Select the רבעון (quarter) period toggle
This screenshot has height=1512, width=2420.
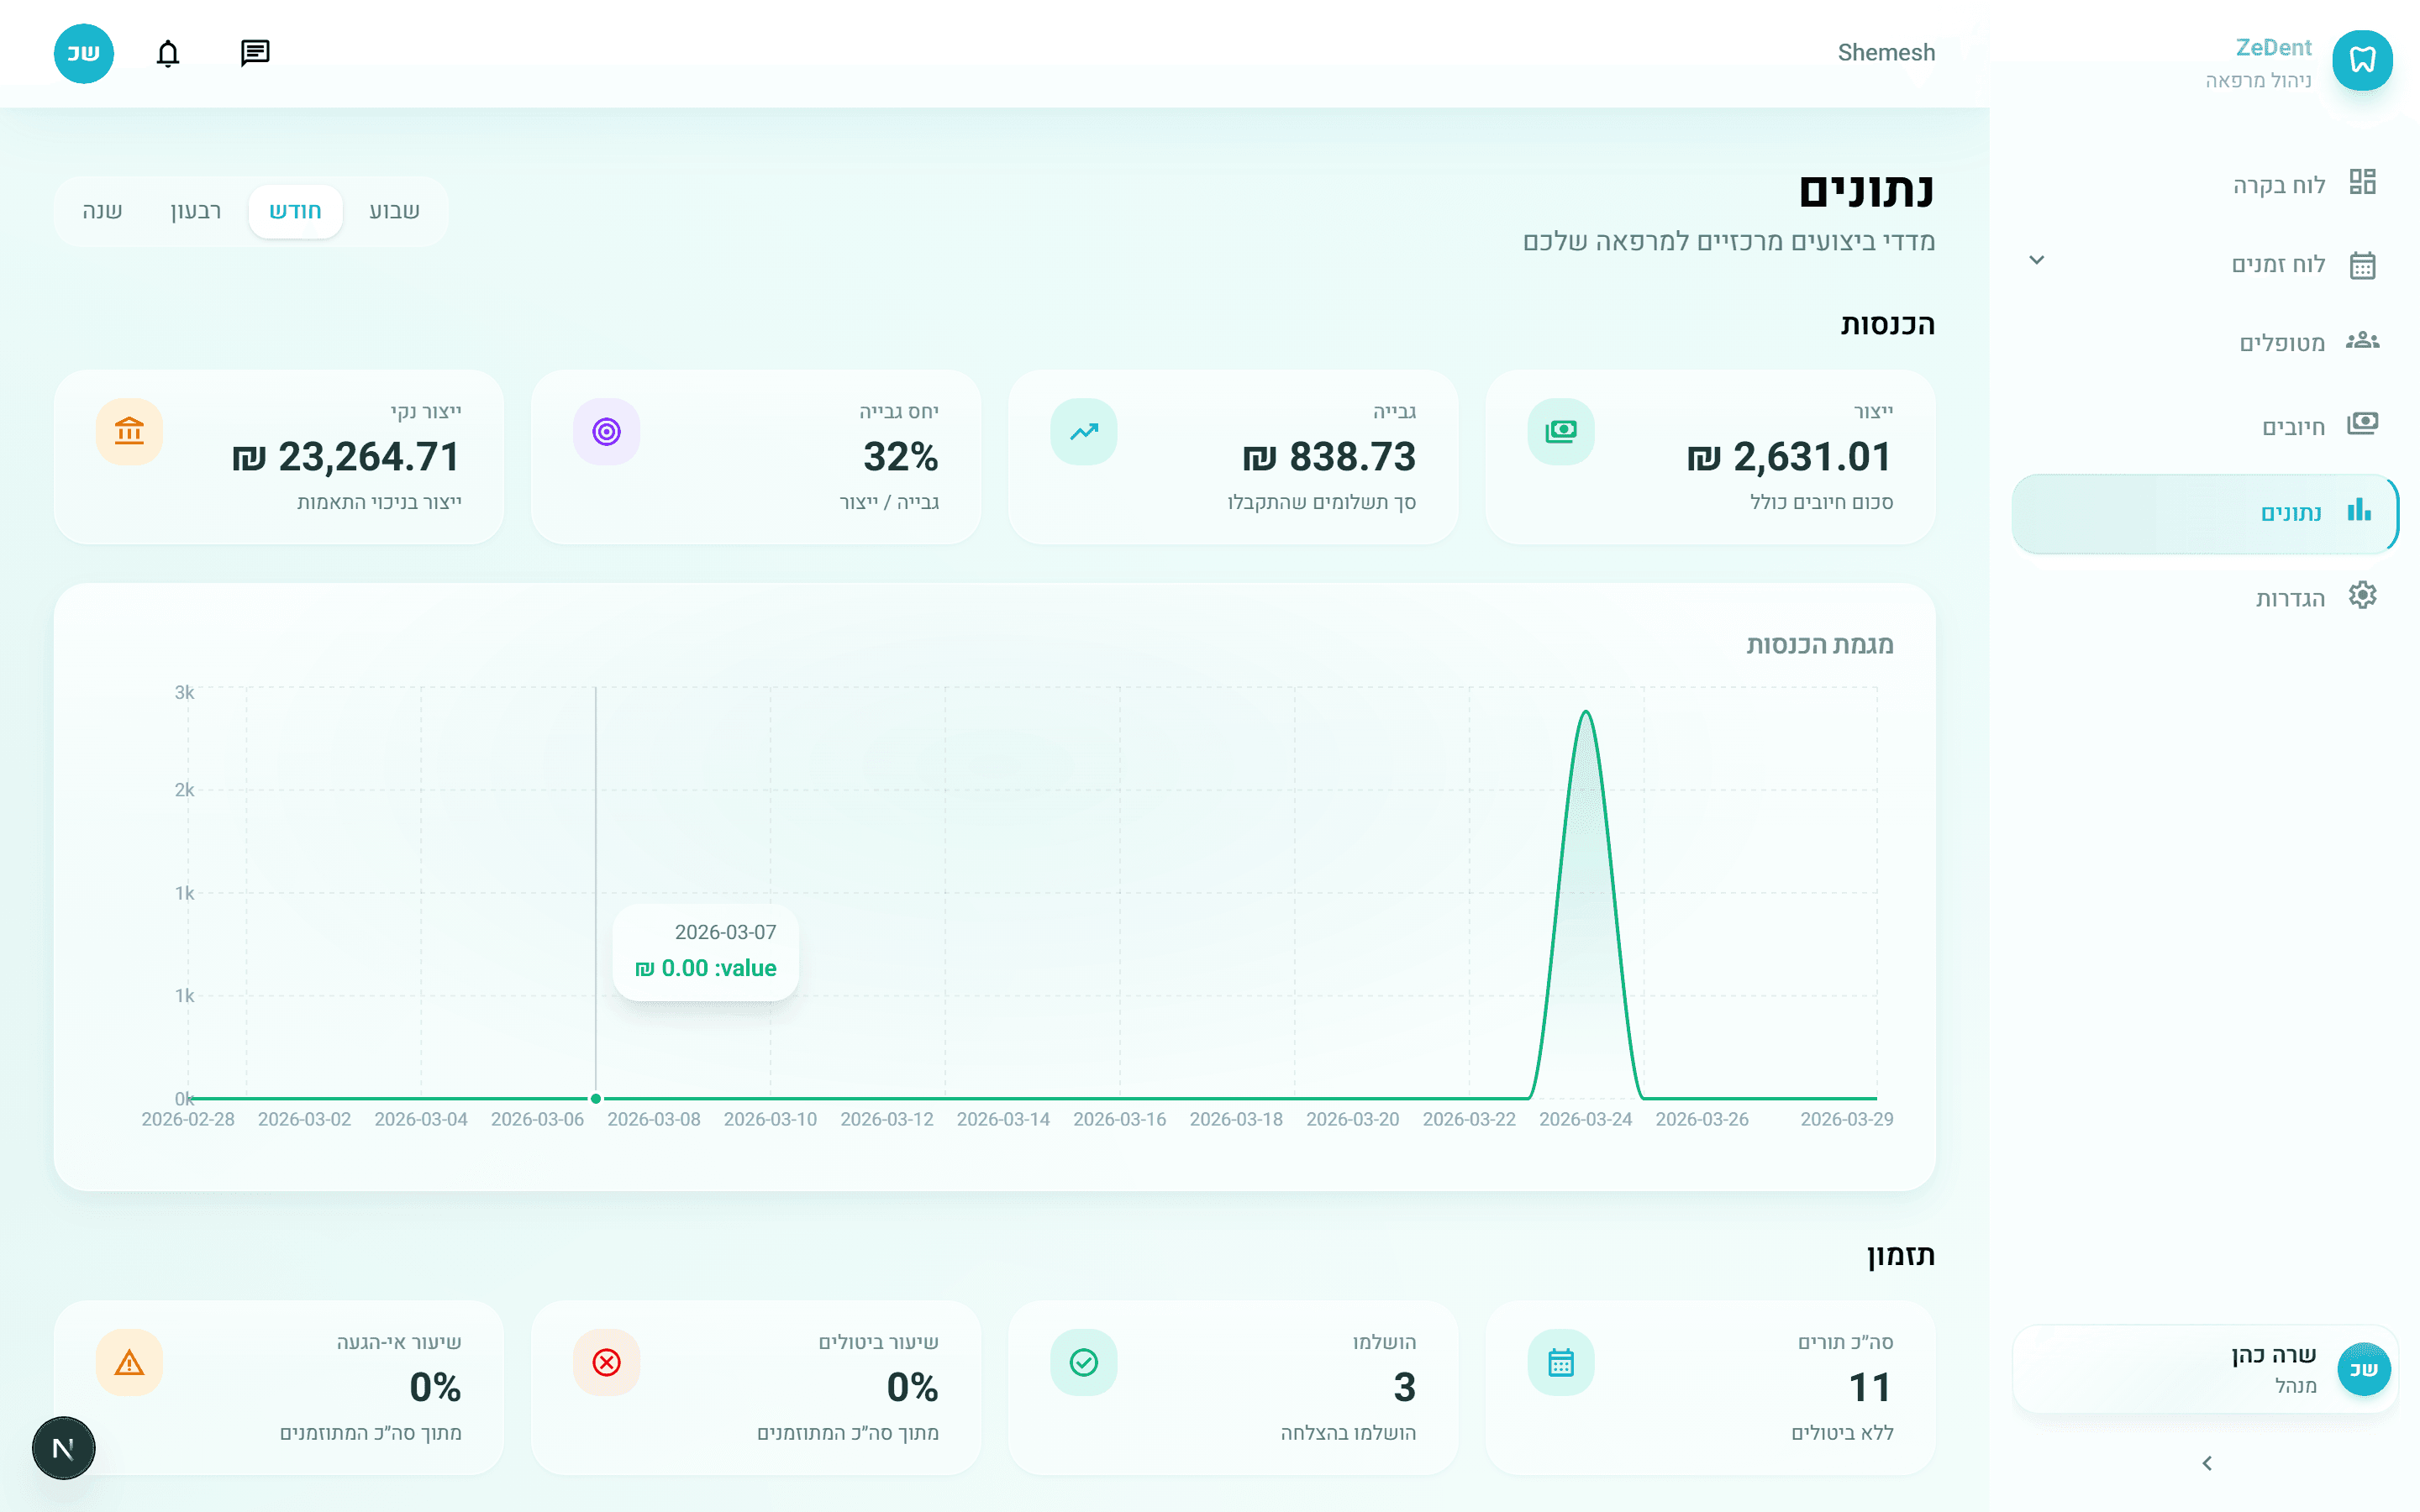196,211
